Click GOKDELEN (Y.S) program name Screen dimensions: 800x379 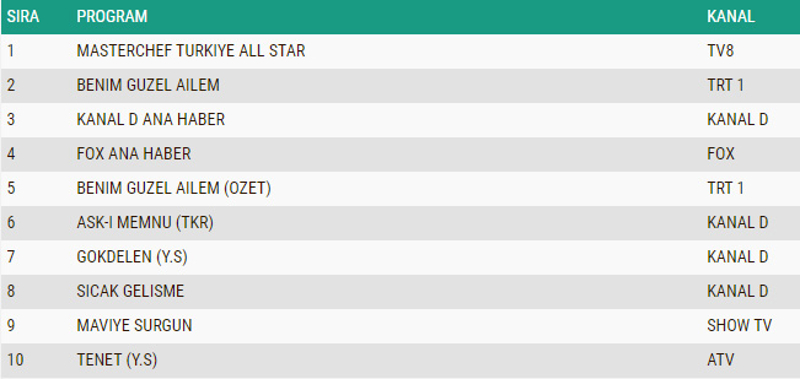(x=132, y=257)
